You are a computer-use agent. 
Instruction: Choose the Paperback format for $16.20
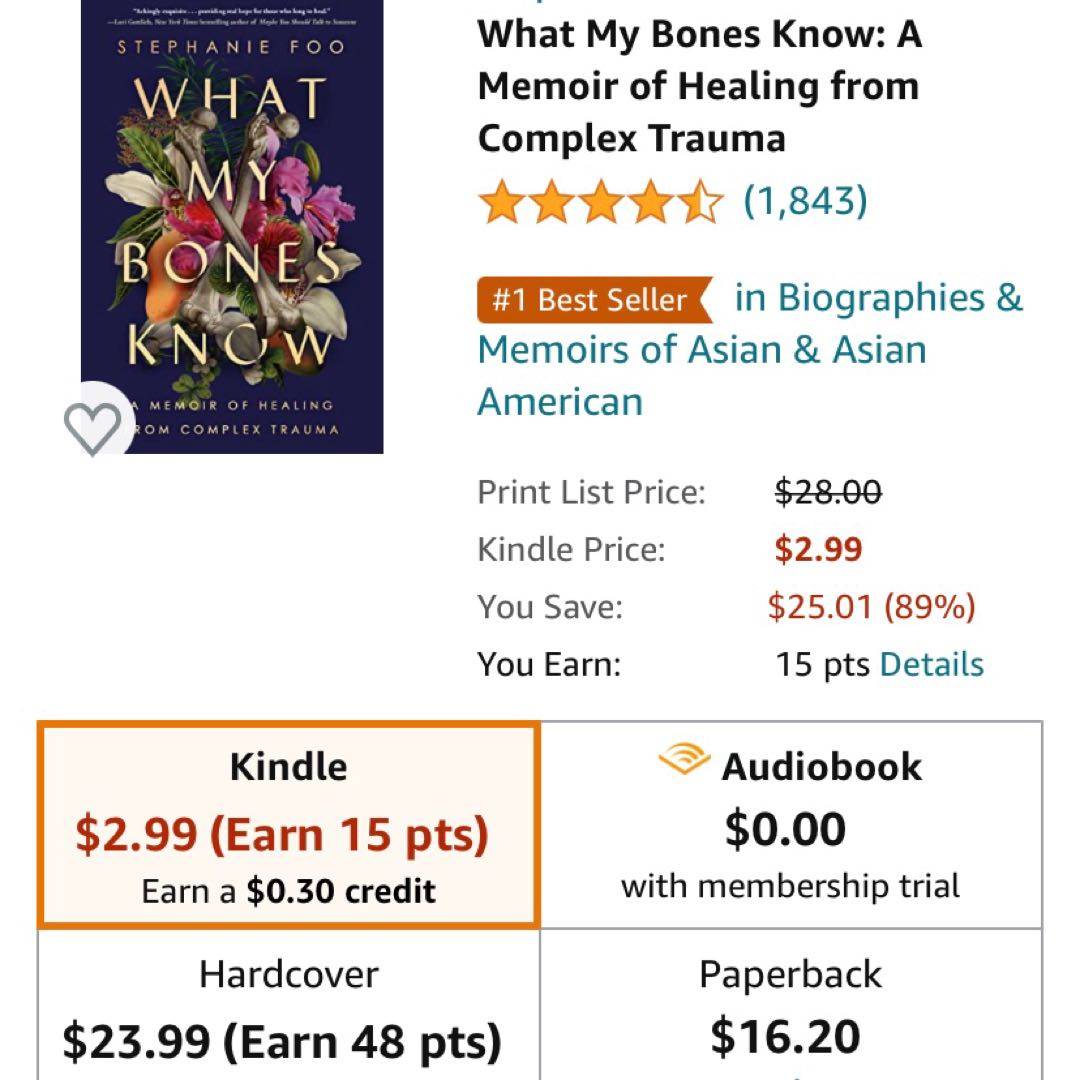pos(791,1010)
